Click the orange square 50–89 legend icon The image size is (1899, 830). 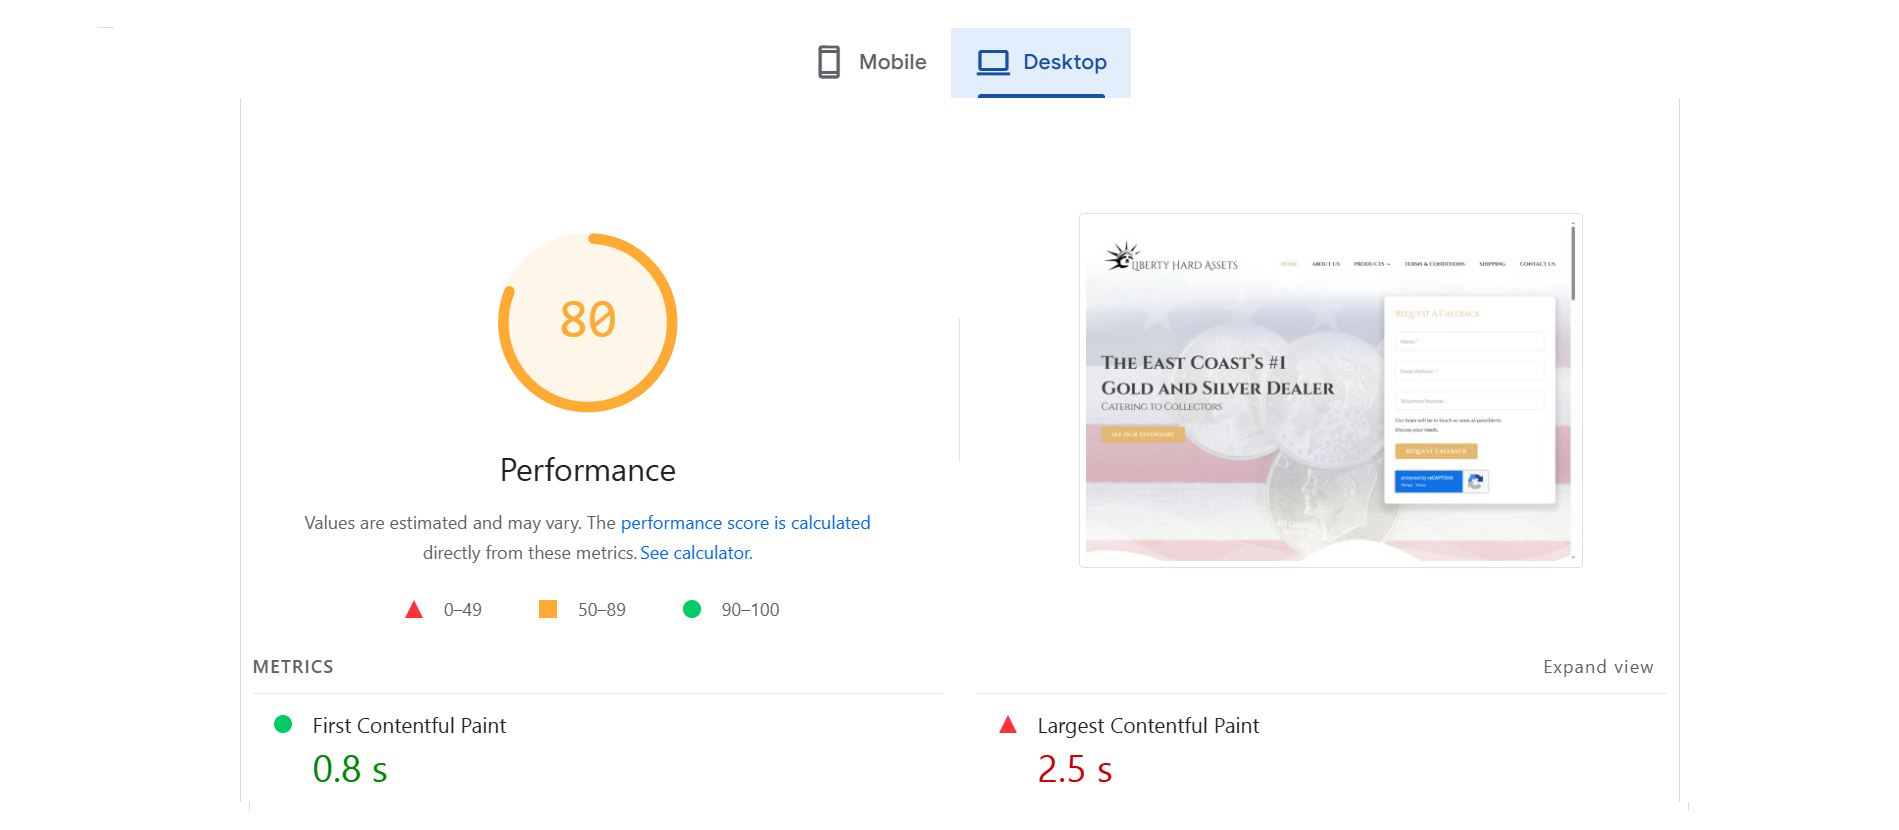pyautogui.click(x=548, y=609)
